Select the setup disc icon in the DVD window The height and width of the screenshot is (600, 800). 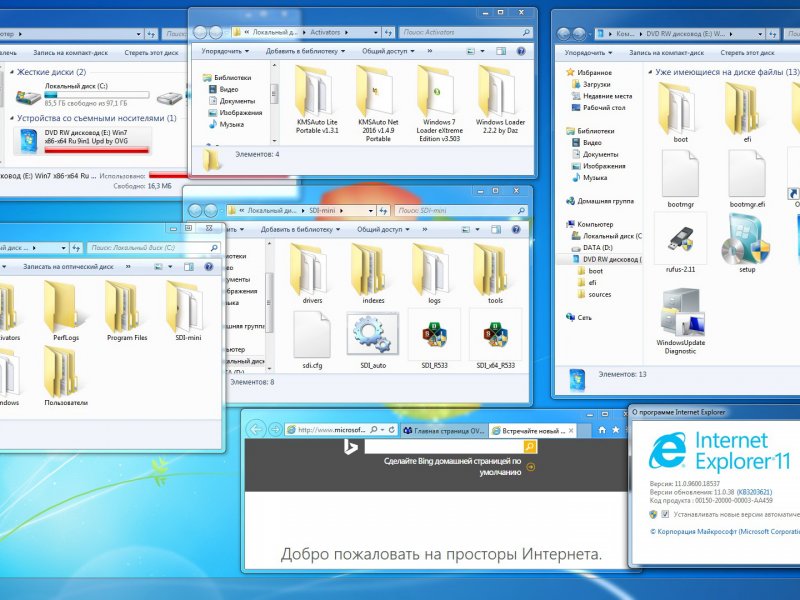[747, 244]
